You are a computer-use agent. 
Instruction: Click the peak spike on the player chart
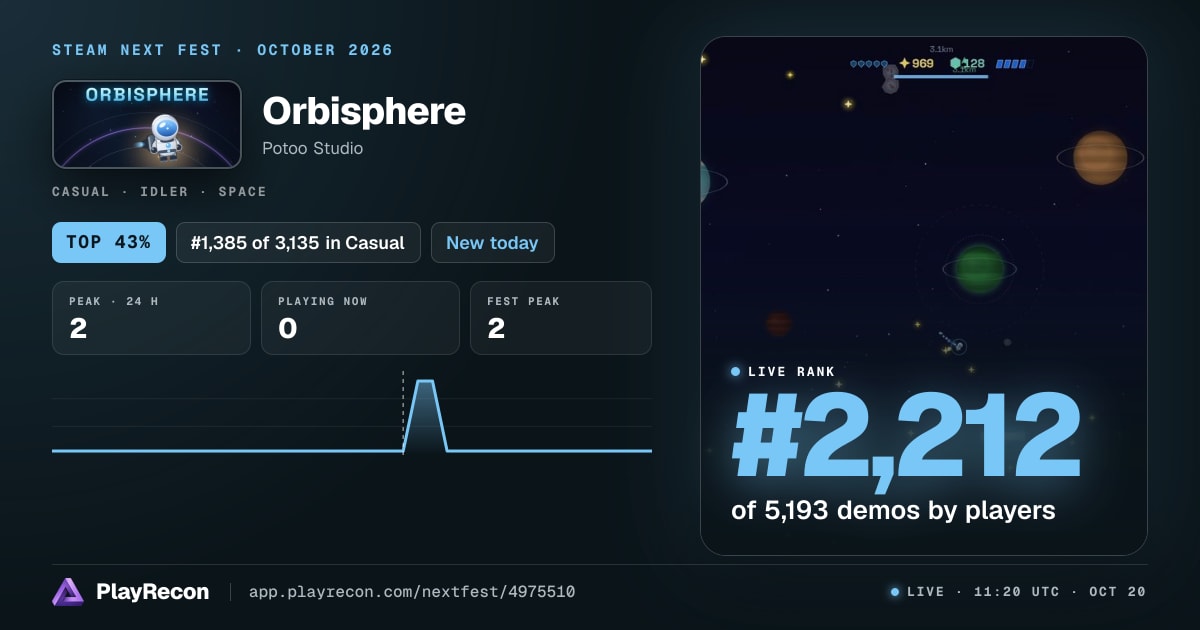pyautogui.click(x=425, y=415)
